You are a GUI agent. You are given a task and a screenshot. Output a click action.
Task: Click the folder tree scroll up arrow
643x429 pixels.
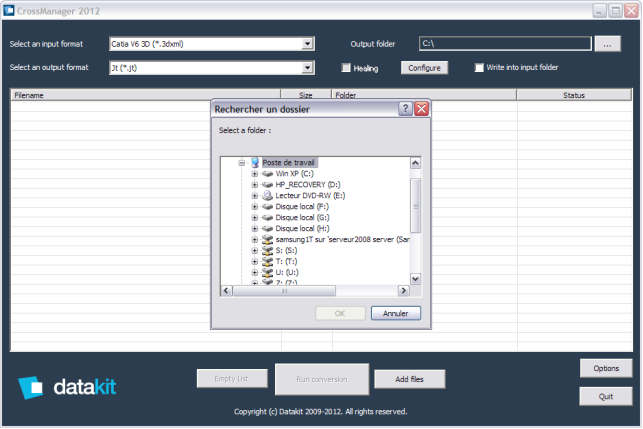[x=415, y=163]
